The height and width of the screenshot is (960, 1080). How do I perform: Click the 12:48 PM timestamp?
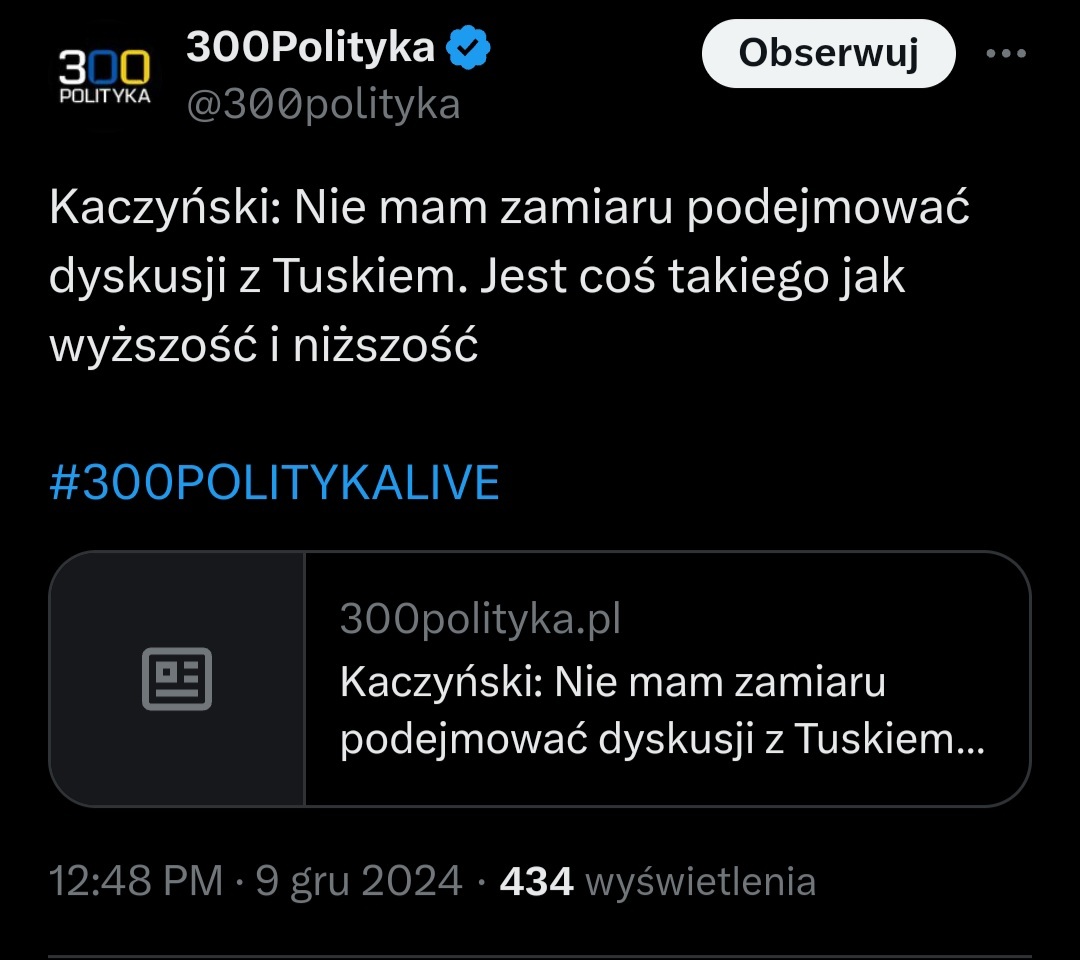[136, 881]
